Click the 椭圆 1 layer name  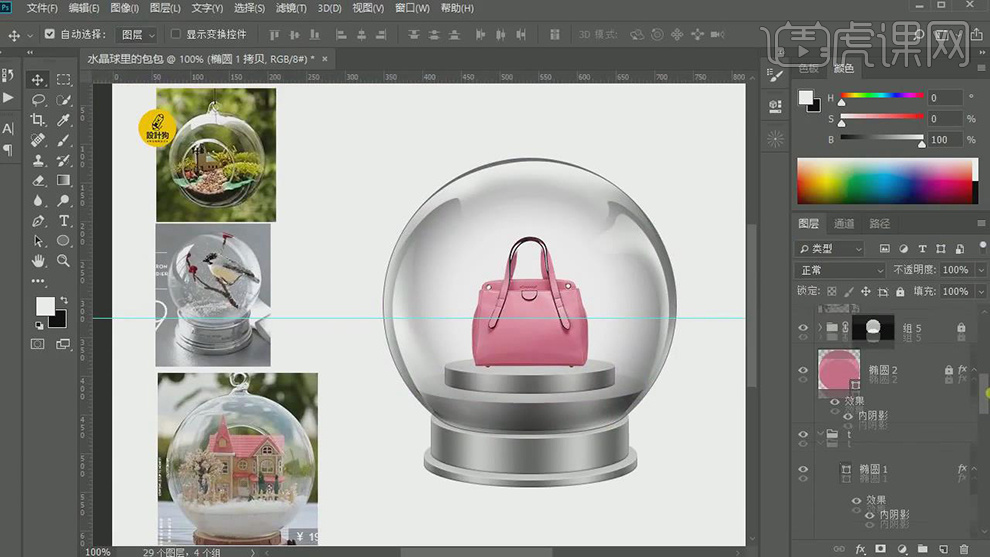coord(874,469)
